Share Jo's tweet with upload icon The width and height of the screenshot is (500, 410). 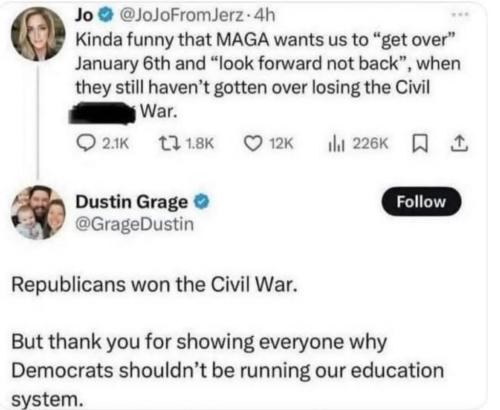pyautogui.click(x=460, y=144)
